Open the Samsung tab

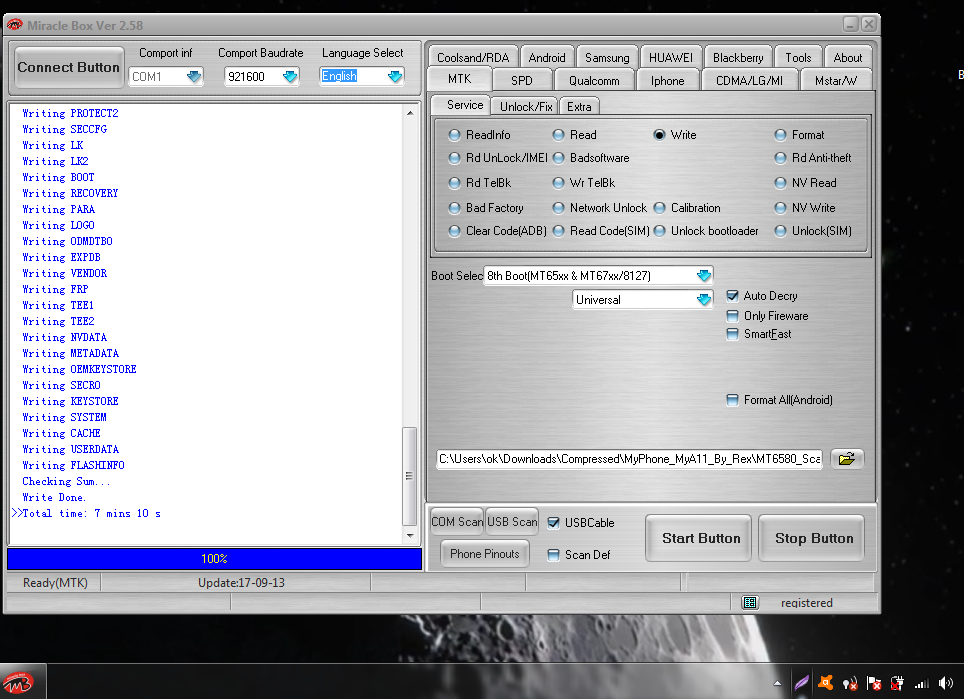(607, 57)
